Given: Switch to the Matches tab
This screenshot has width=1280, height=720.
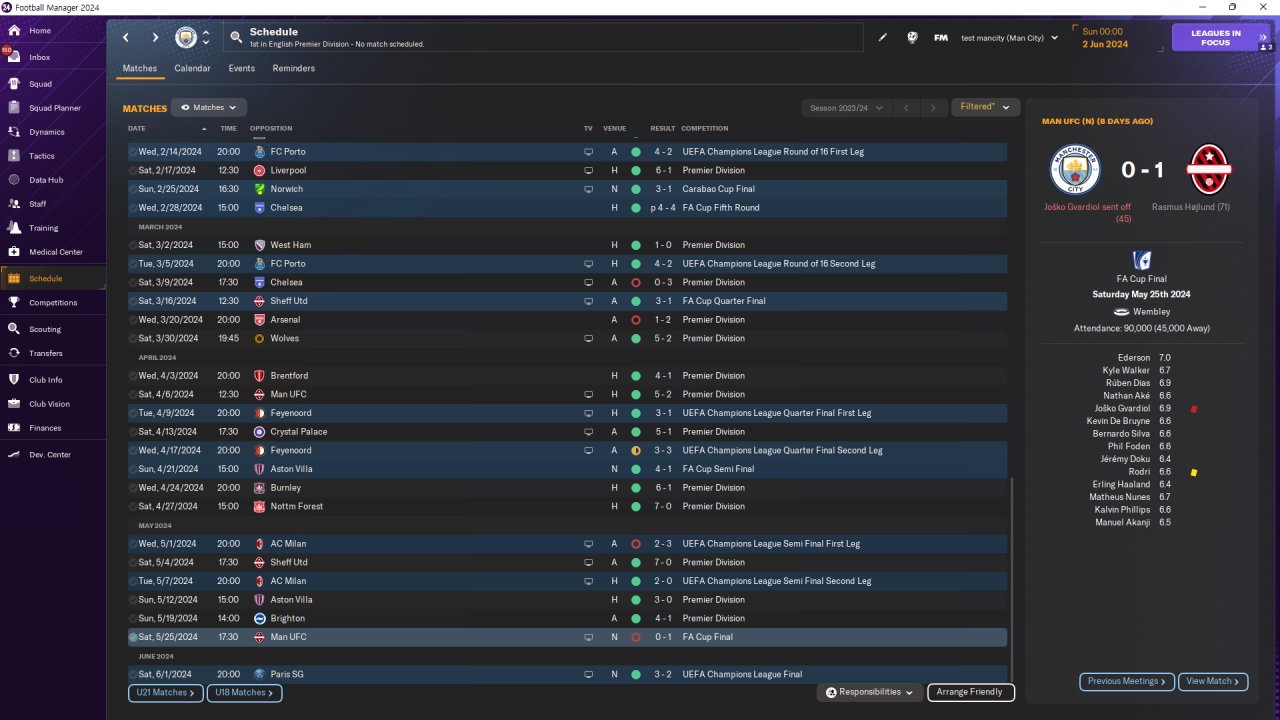Looking at the screenshot, I should point(140,68).
